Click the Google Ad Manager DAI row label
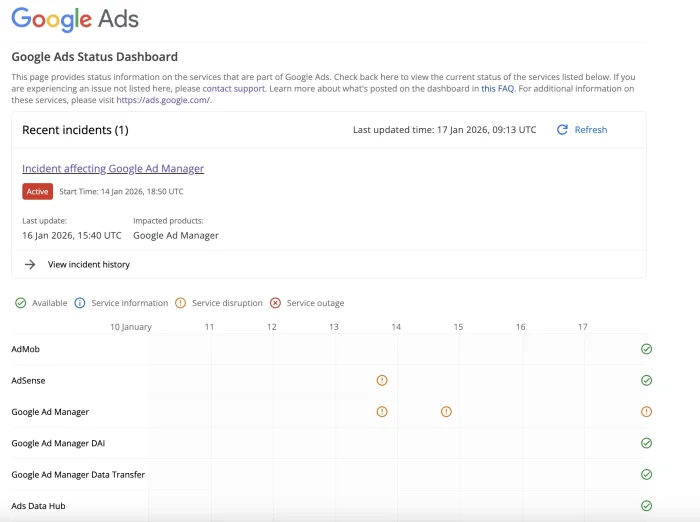This screenshot has width=700, height=522. tap(58, 443)
